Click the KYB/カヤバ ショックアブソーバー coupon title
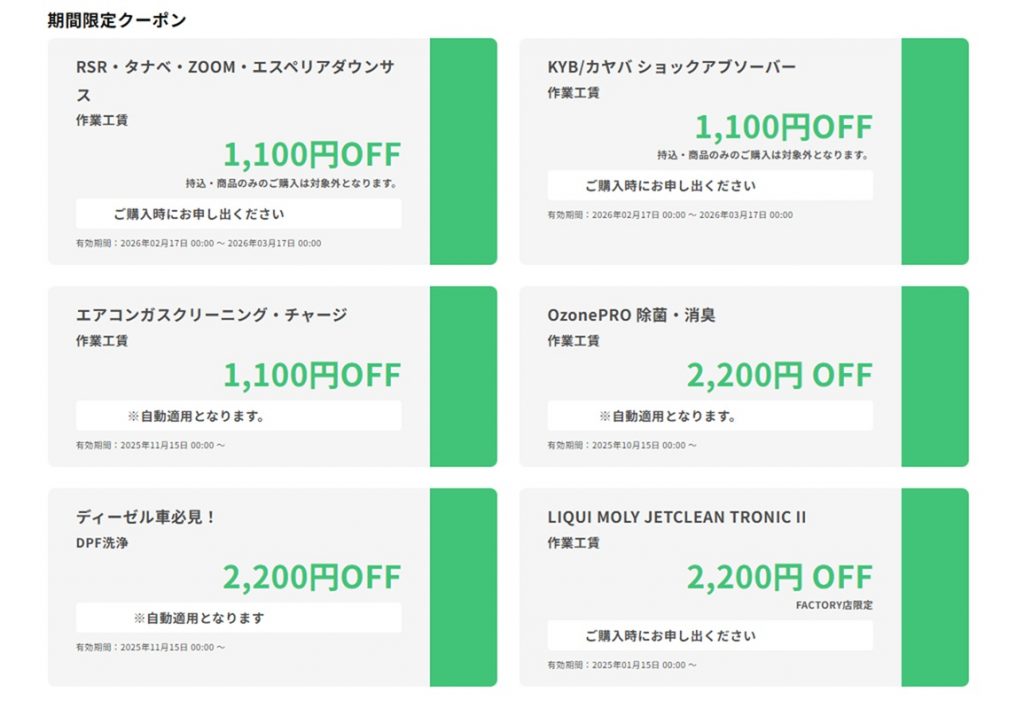Screen dimensions: 1024x724 [x=671, y=67]
